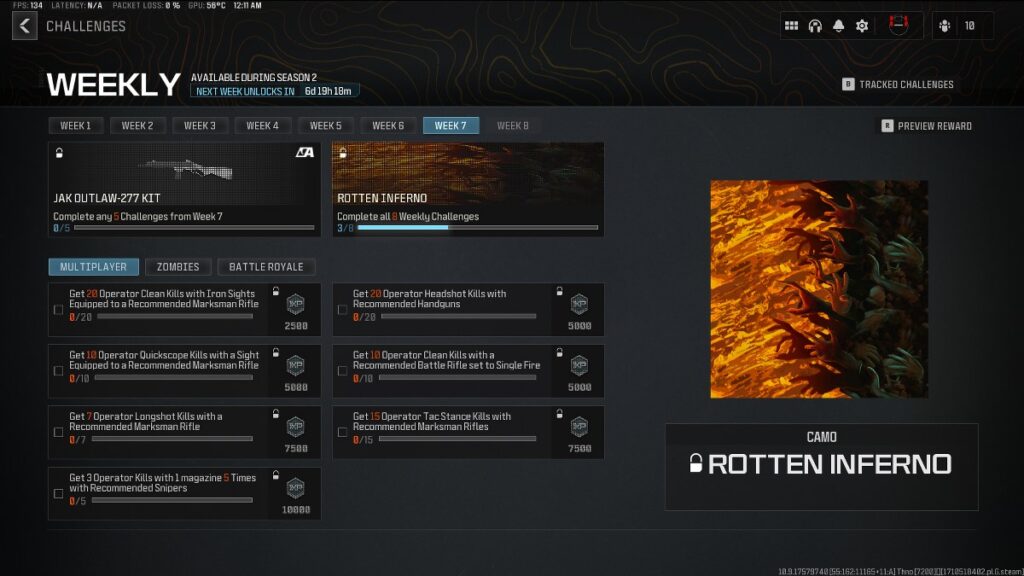Open the grid menu icon

791,26
